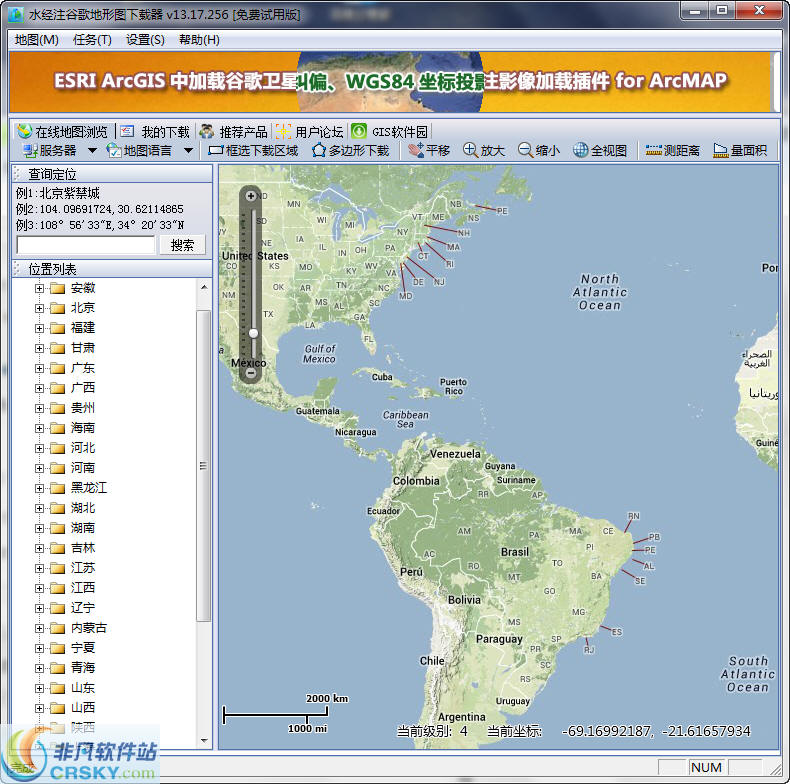Click location list scrollbar down arrow
790x784 pixels.
click(204, 740)
